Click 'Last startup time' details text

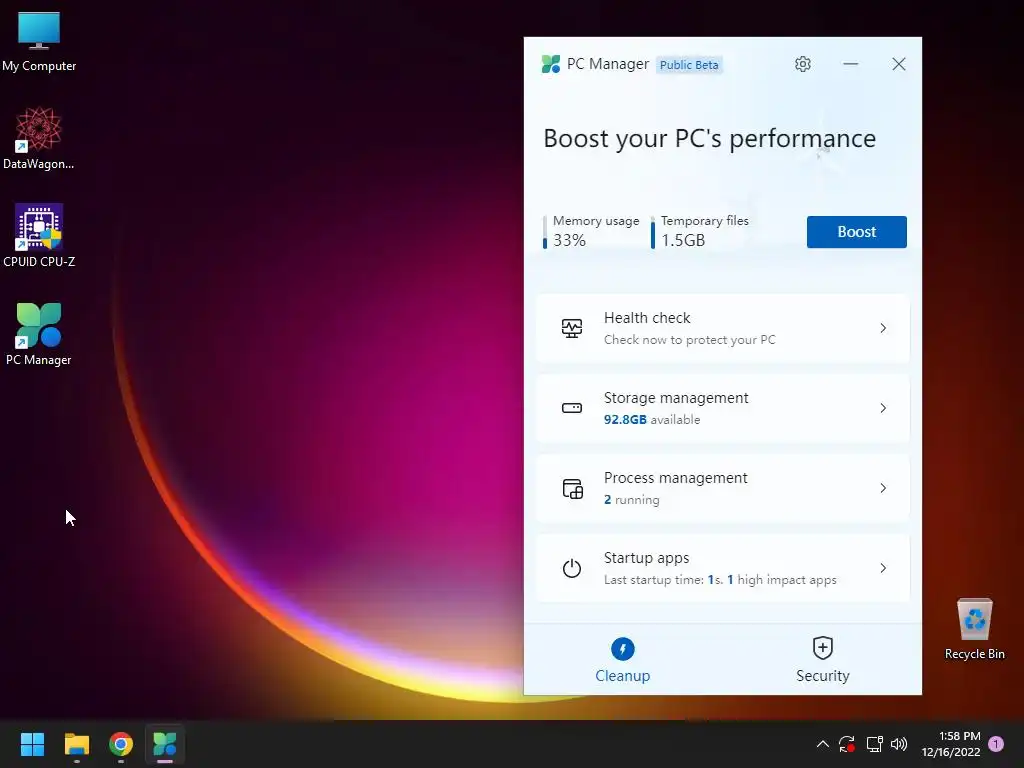(720, 580)
